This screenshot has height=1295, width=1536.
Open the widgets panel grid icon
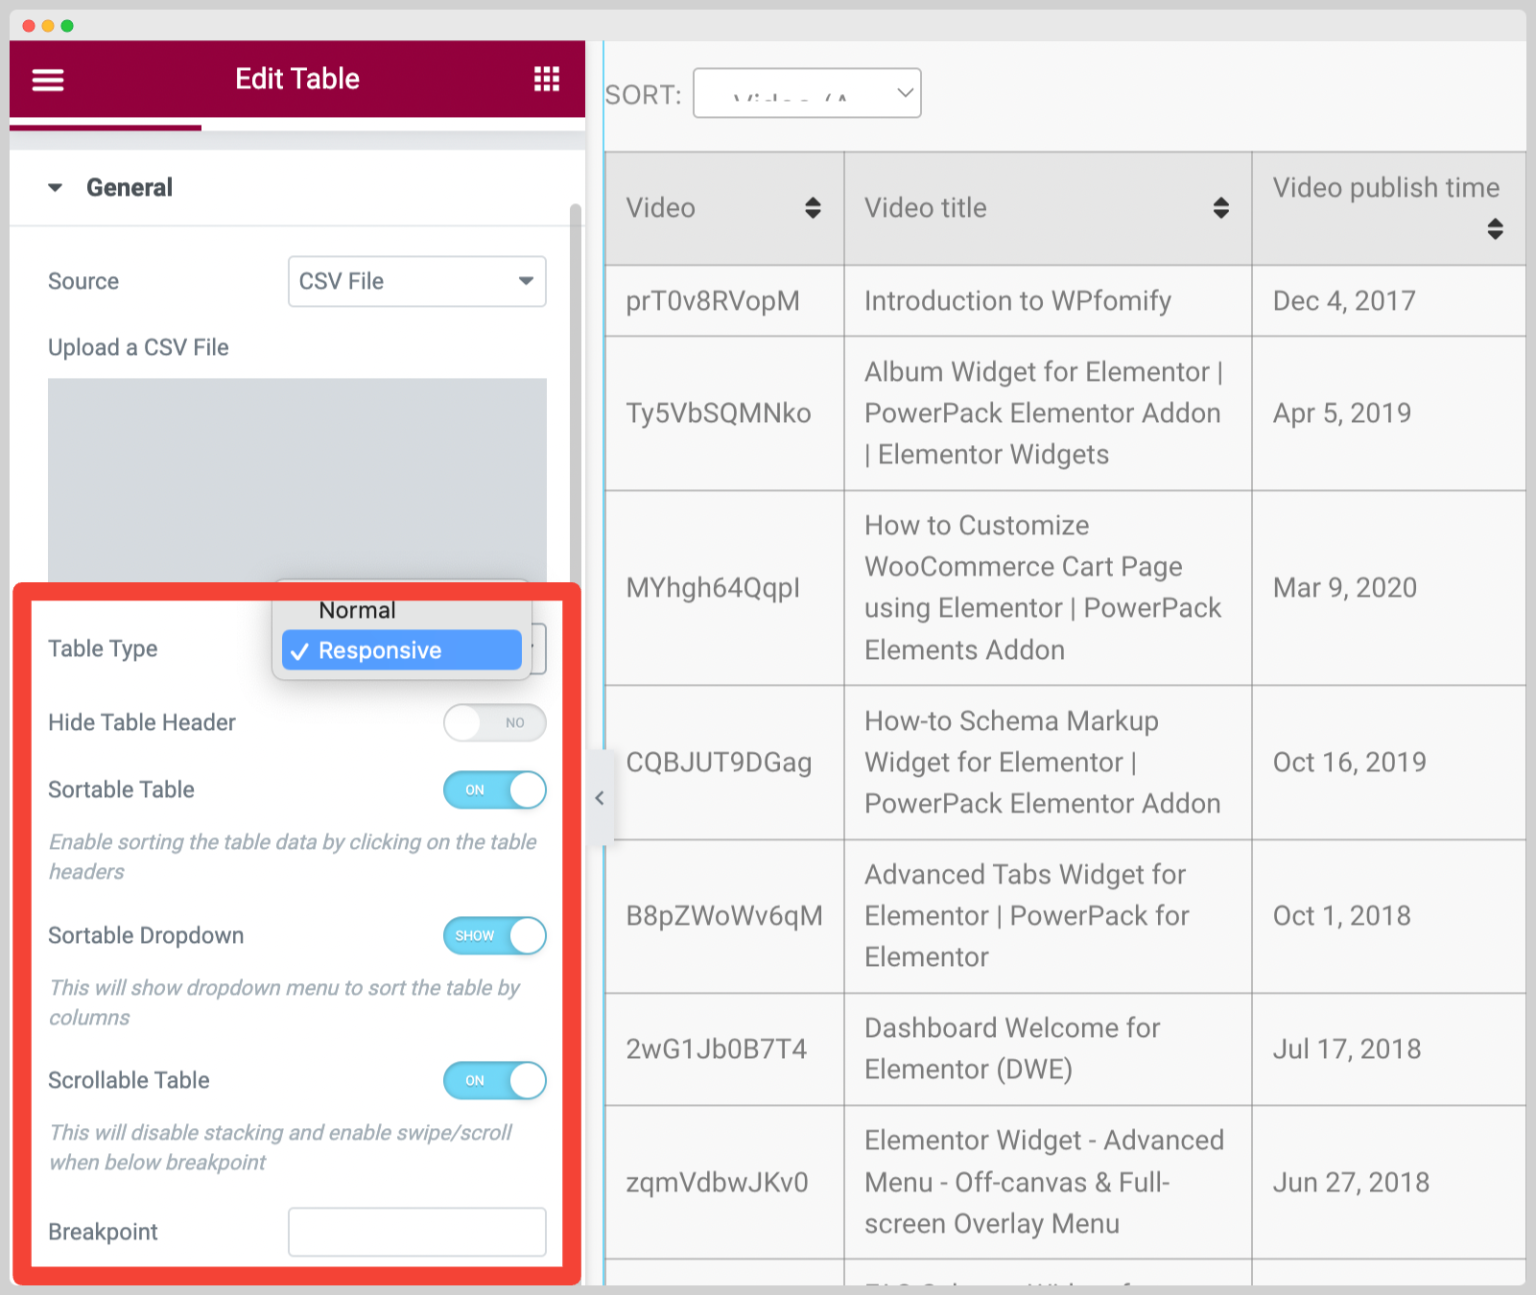tap(546, 79)
